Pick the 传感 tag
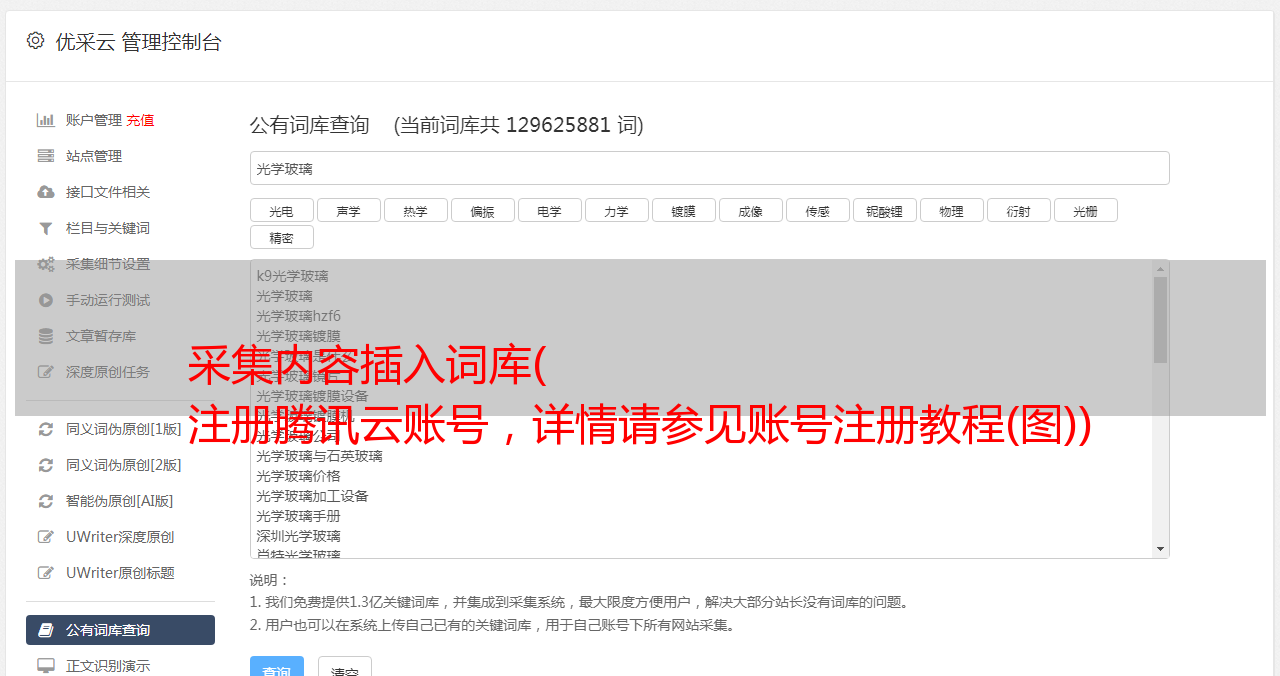This screenshot has width=1280, height=676. click(818, 210)
